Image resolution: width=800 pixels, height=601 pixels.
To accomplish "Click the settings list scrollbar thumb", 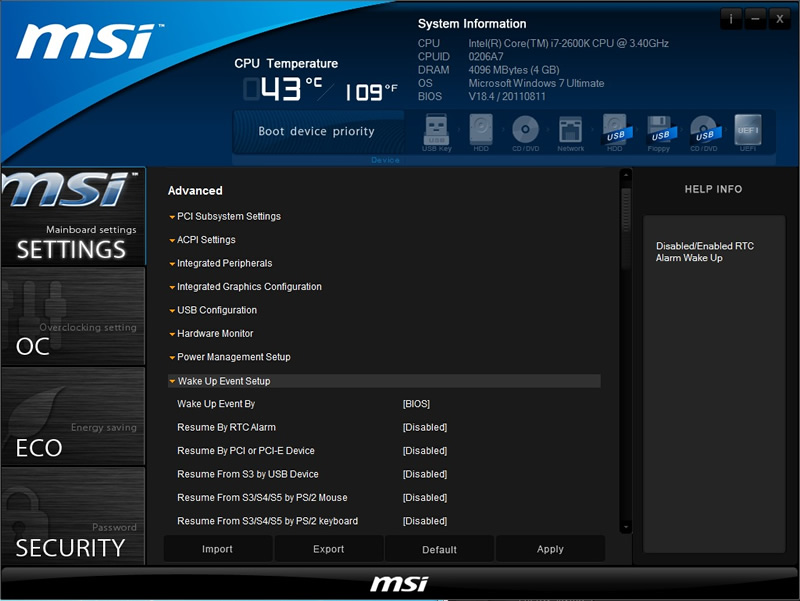I will tap(626, 228).
